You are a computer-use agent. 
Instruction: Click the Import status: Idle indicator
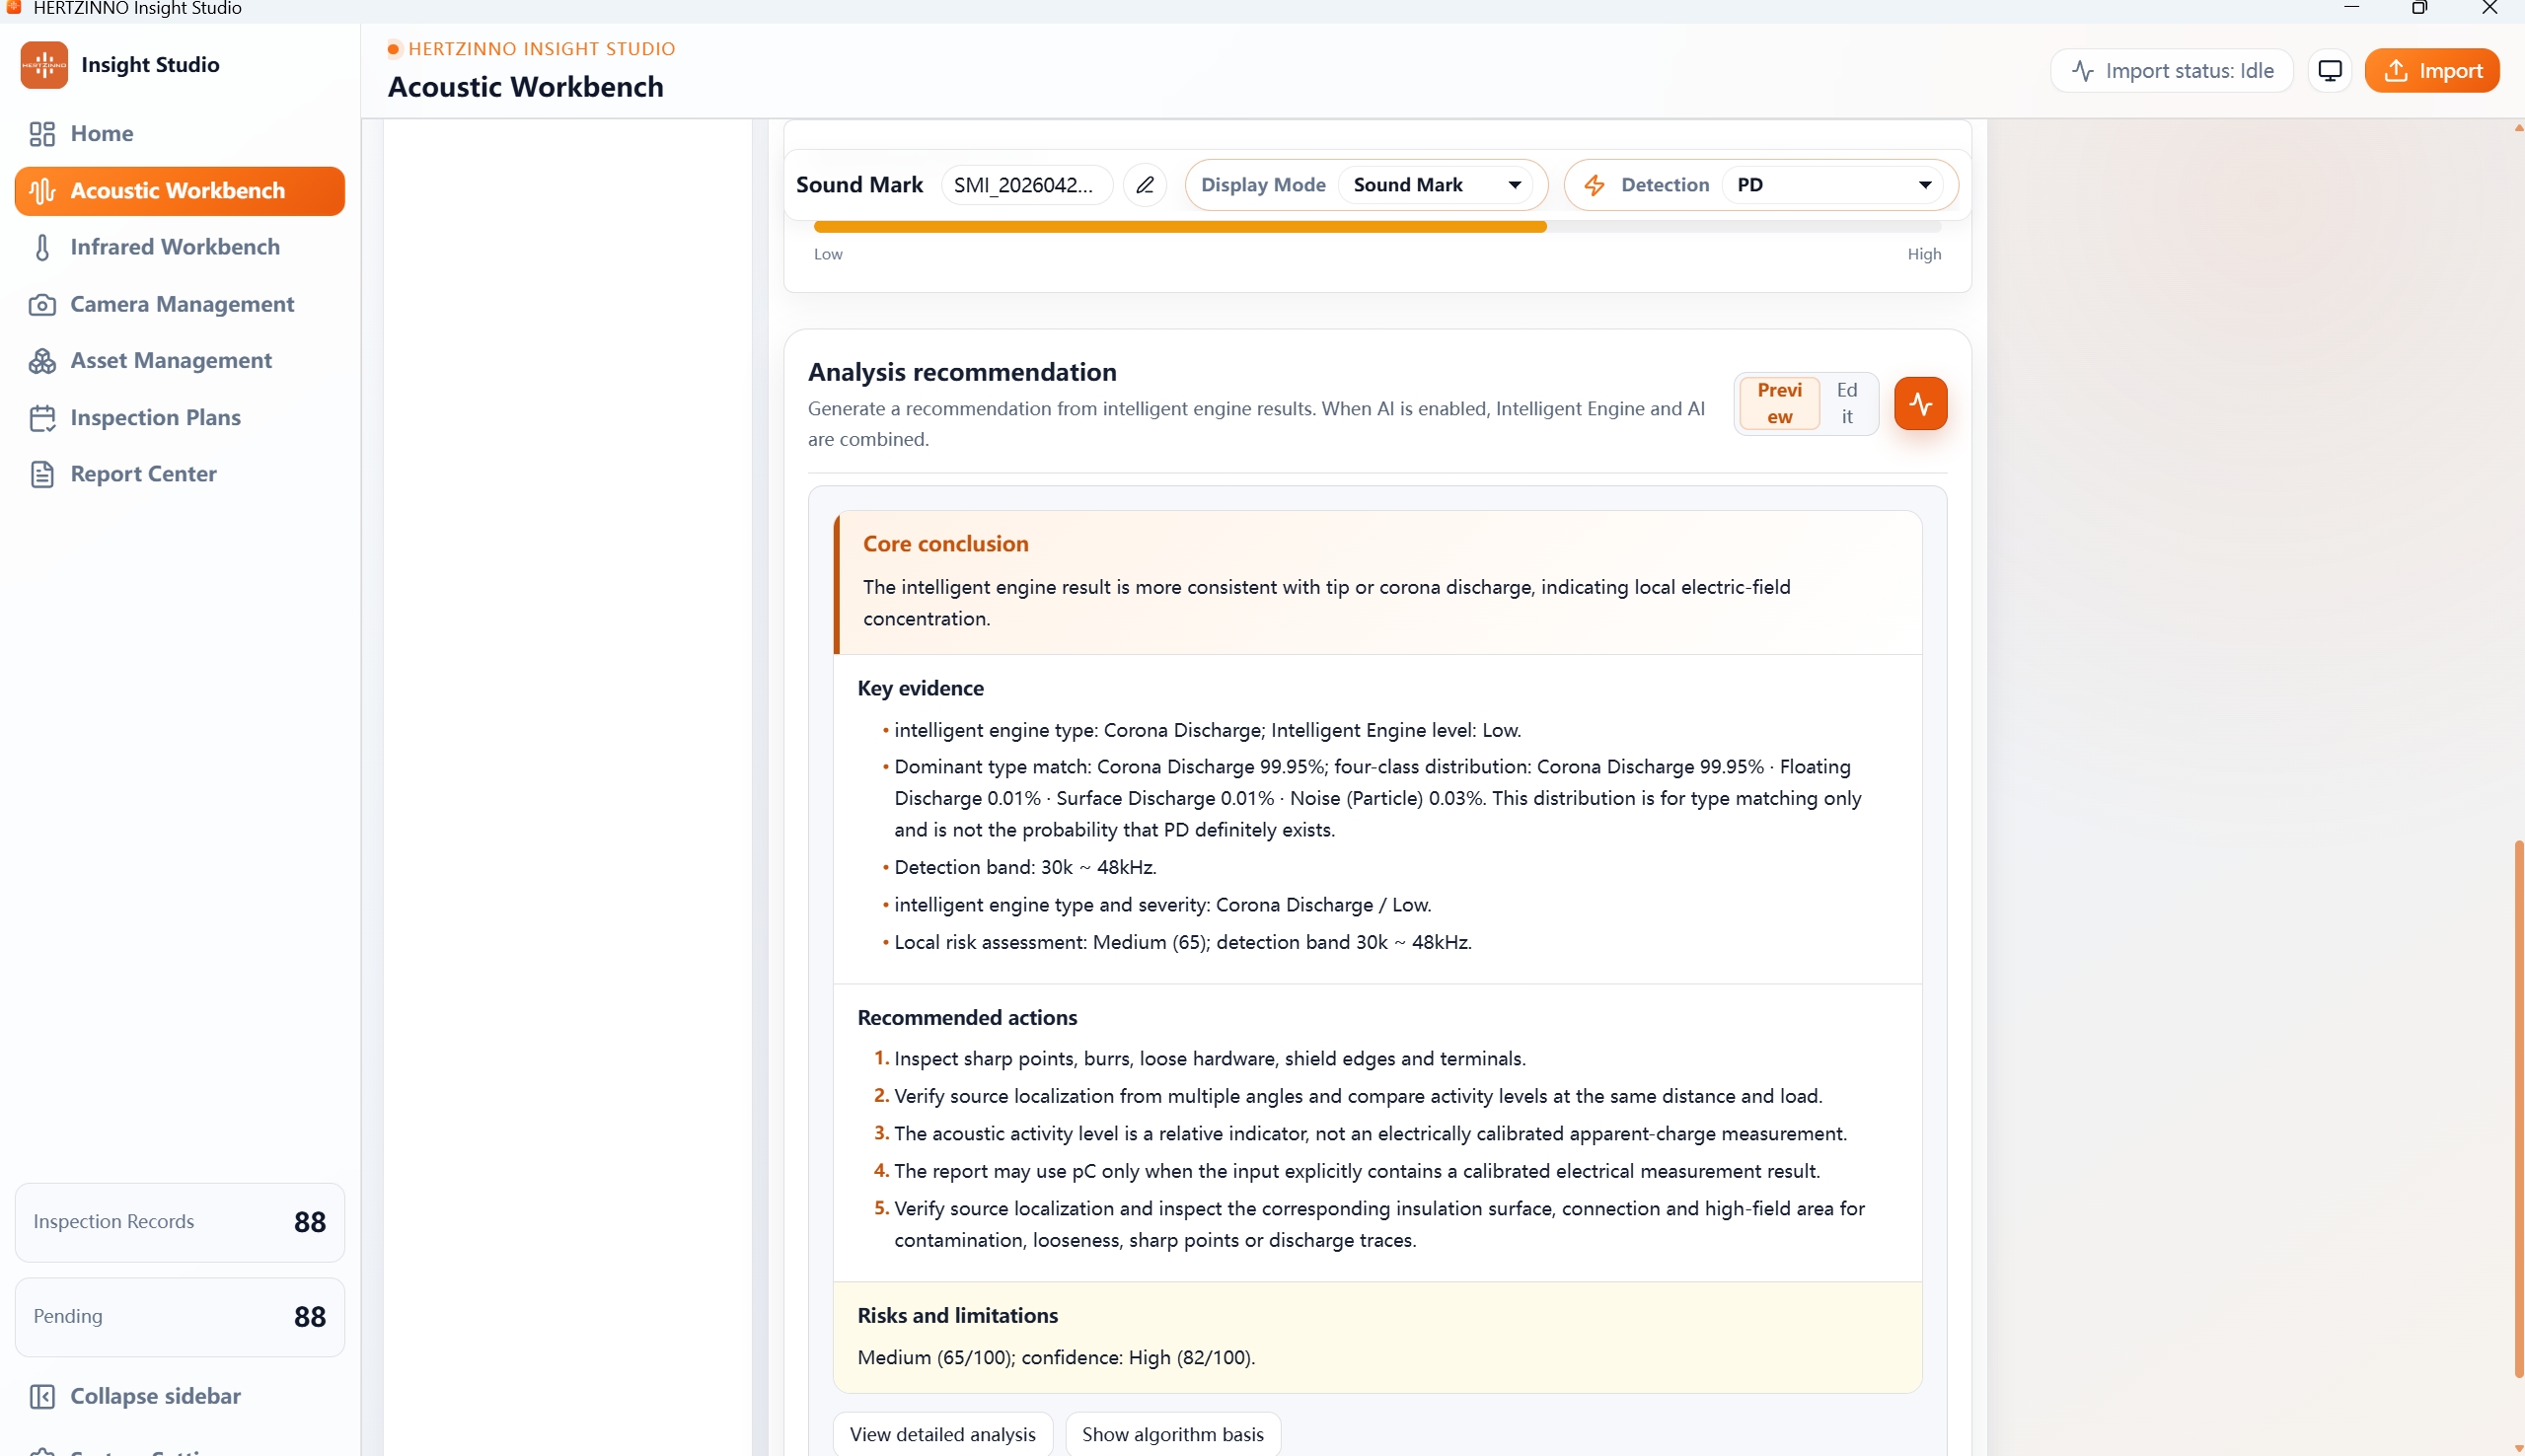pos(2171,71)
